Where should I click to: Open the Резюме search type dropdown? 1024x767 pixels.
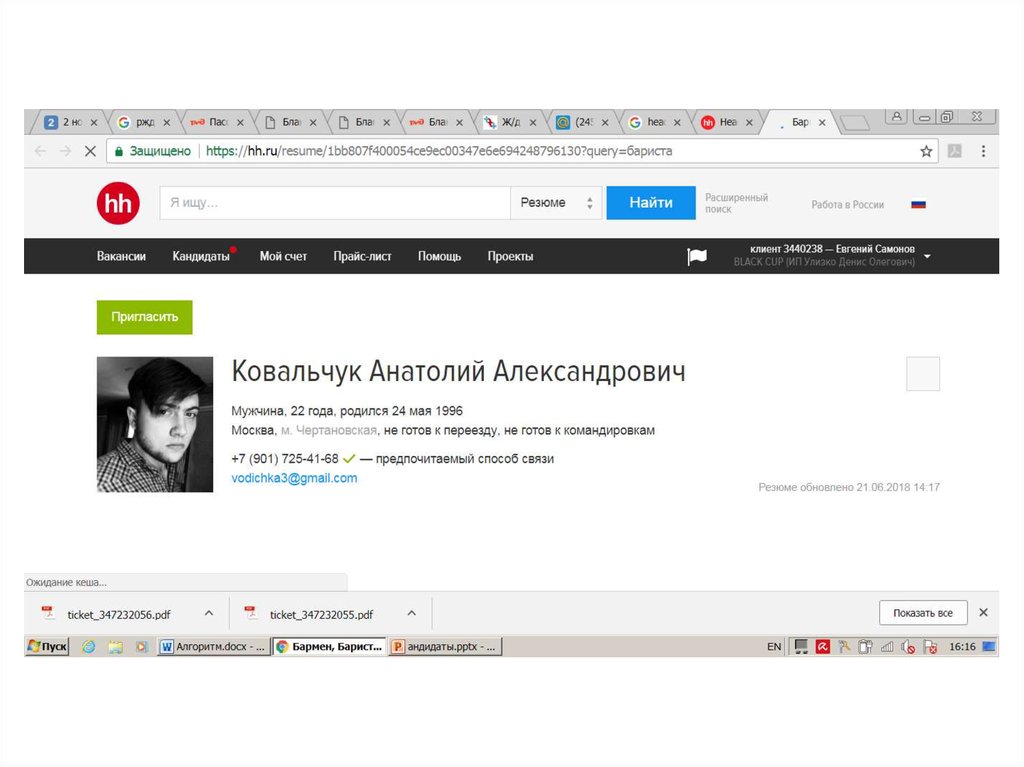(x=555, y=203)
